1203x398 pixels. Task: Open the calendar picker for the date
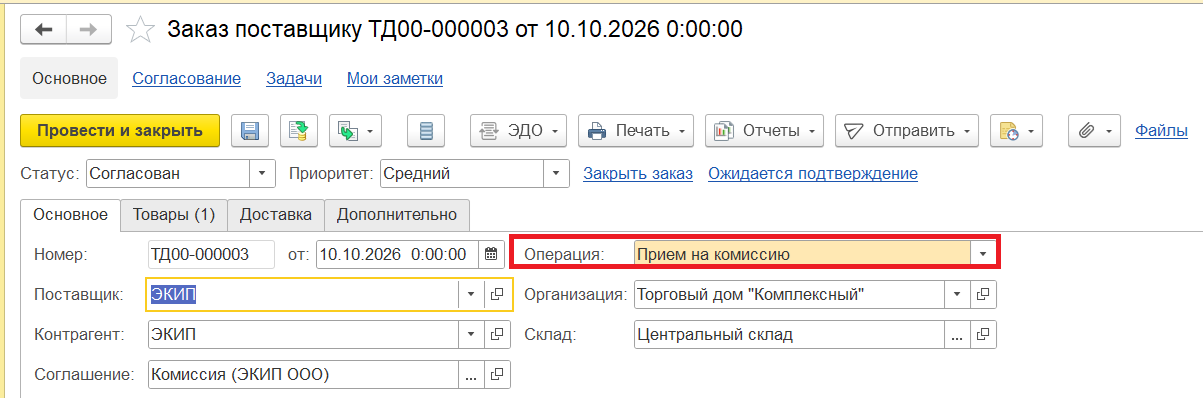491,254
